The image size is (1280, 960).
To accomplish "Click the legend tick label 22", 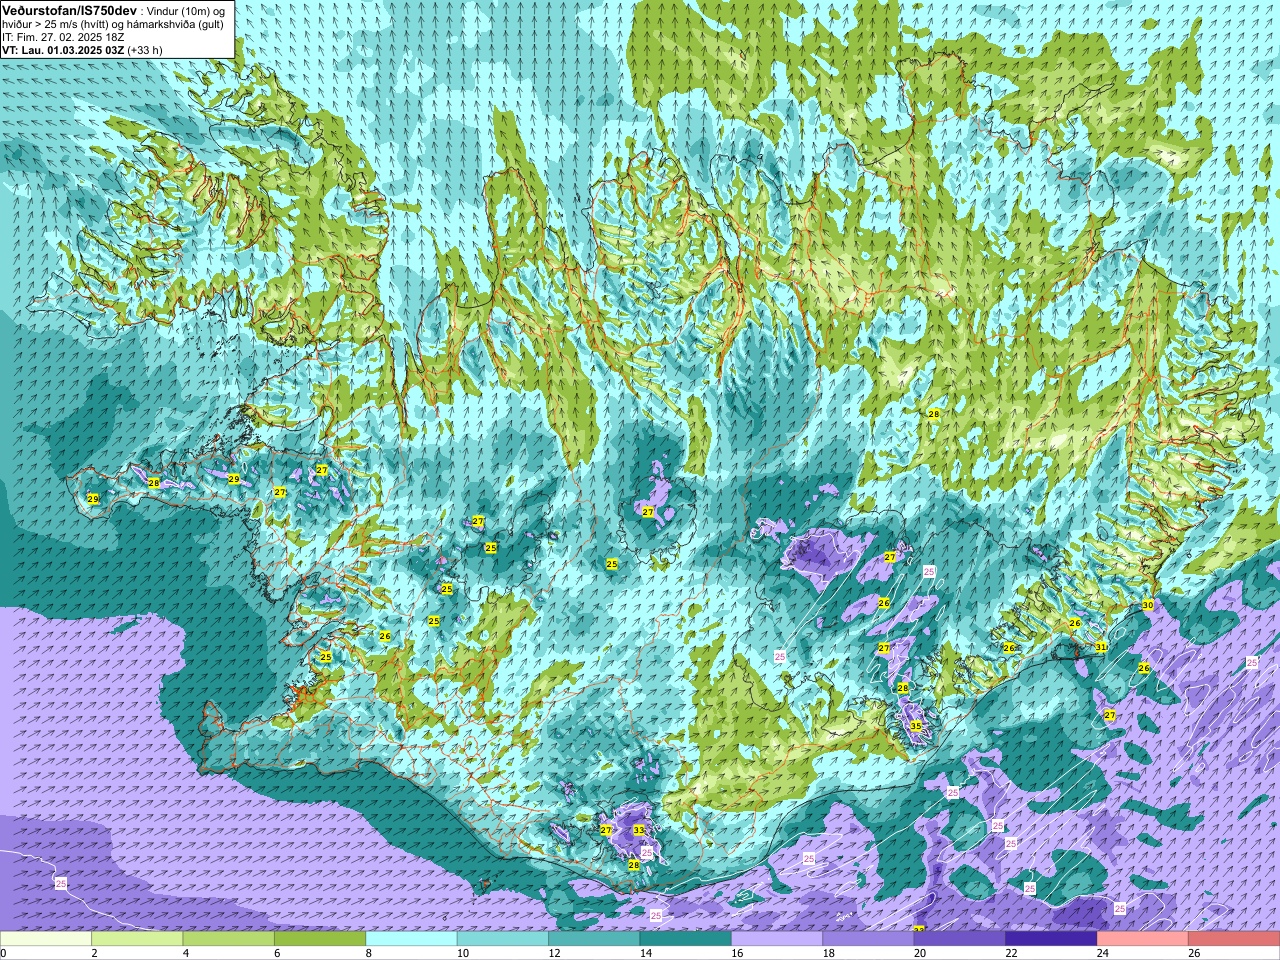I will (1009, 953).
